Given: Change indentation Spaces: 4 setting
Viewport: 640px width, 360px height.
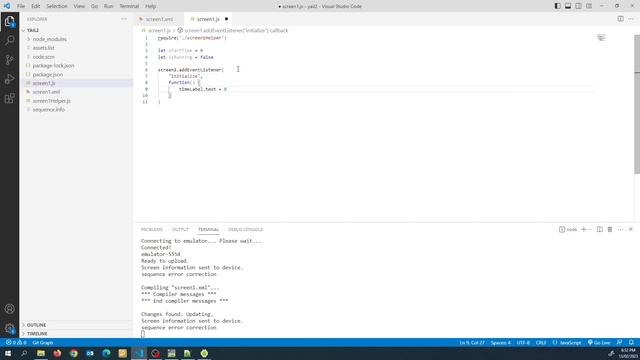Looking at the screenshot, I should point(500,342).
